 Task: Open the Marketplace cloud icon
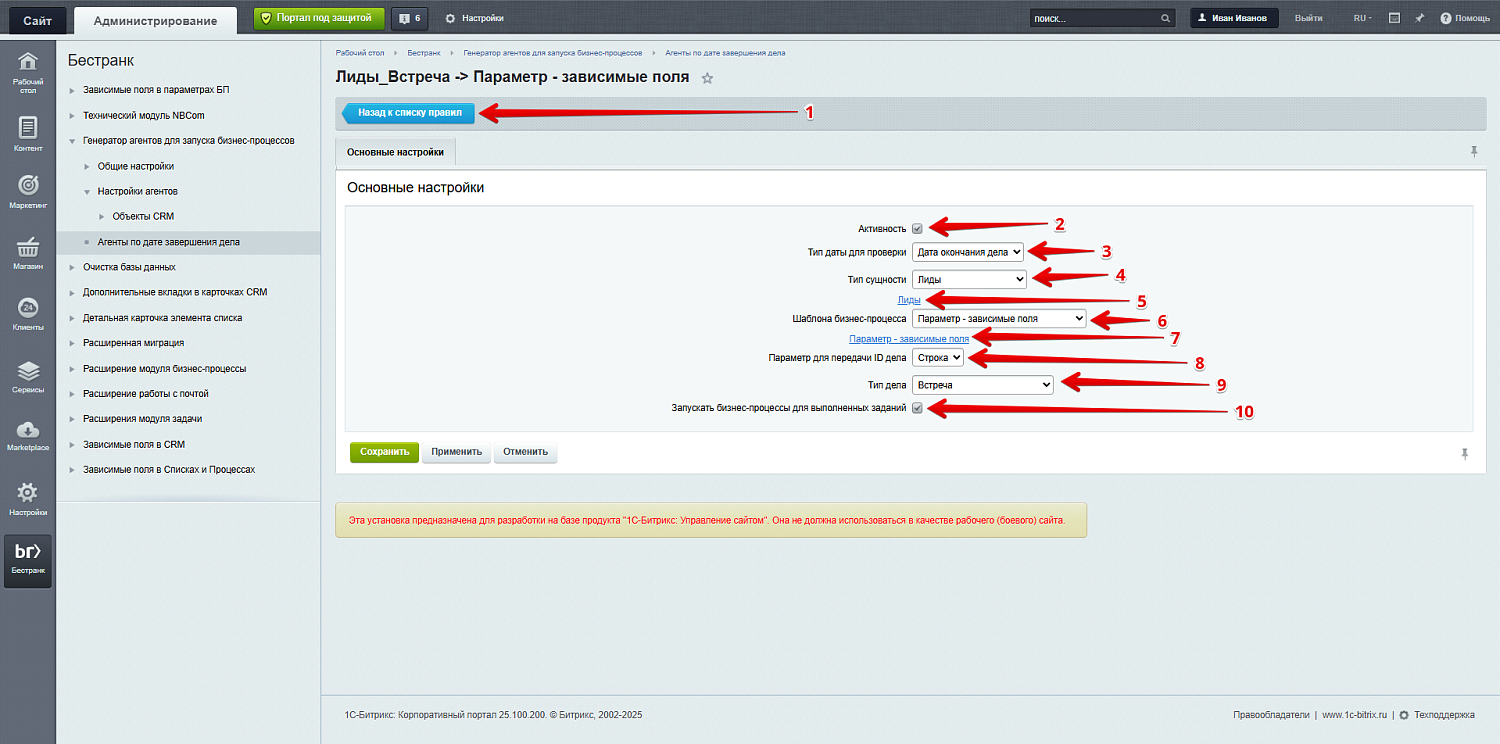pos(28,431)
